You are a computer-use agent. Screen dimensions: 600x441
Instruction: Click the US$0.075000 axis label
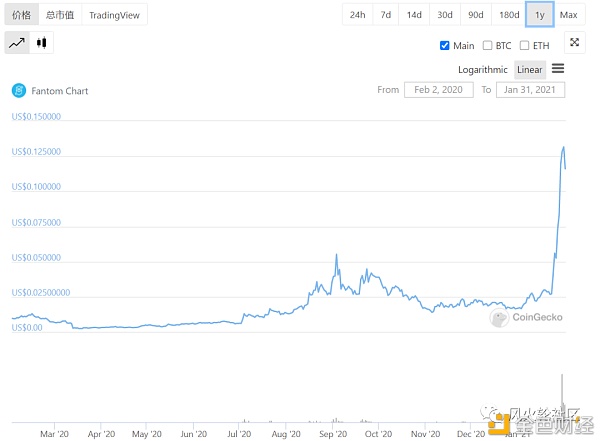[36, 222]
